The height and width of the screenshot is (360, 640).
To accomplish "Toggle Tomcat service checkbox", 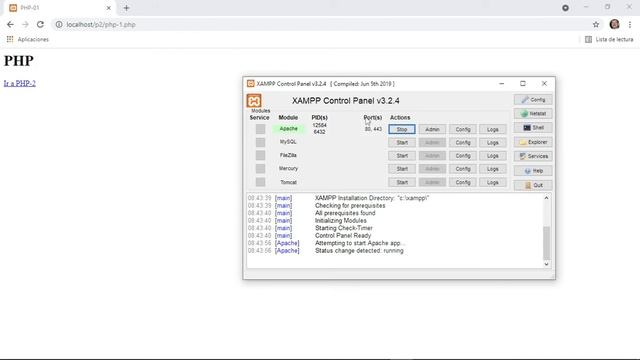I will click(260, 182).
